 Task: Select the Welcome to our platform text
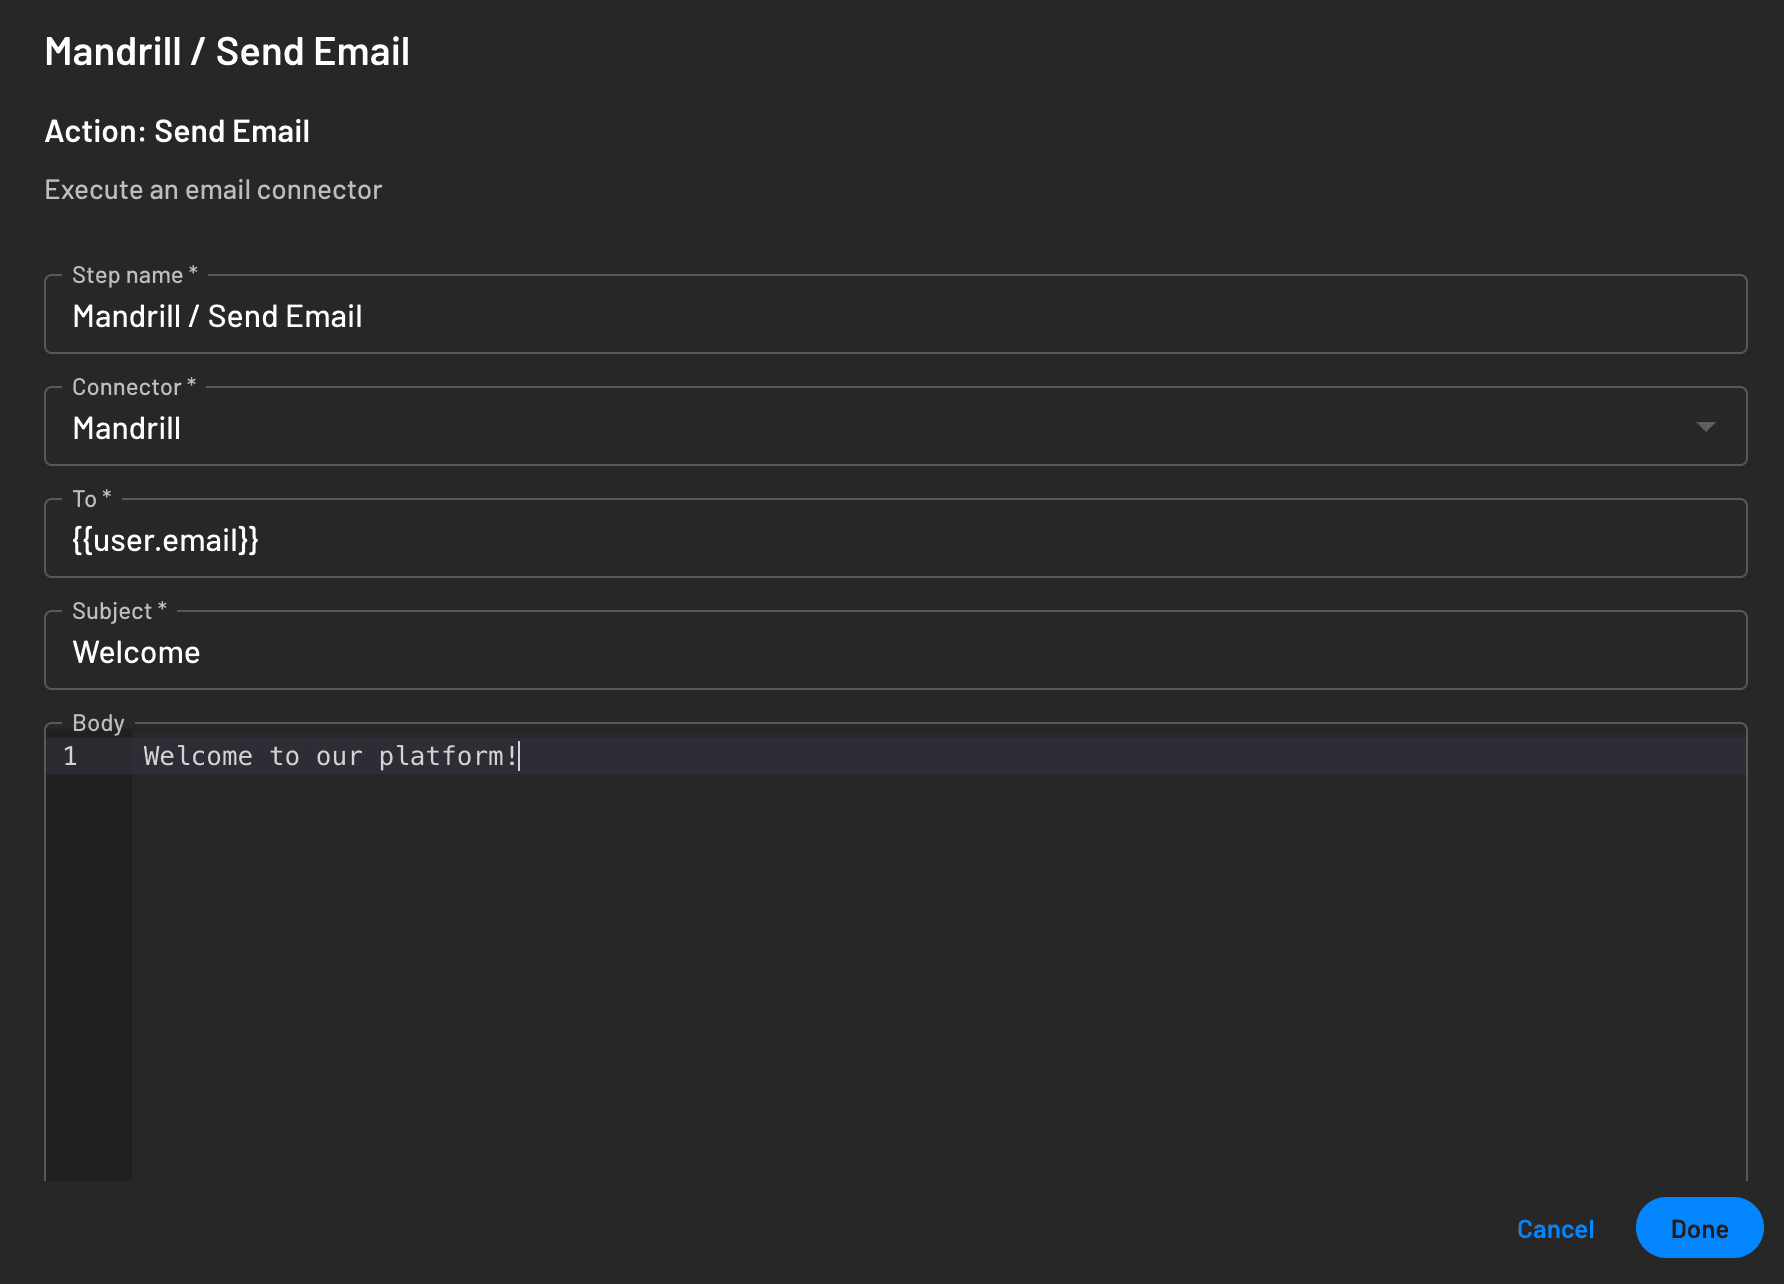330,756
